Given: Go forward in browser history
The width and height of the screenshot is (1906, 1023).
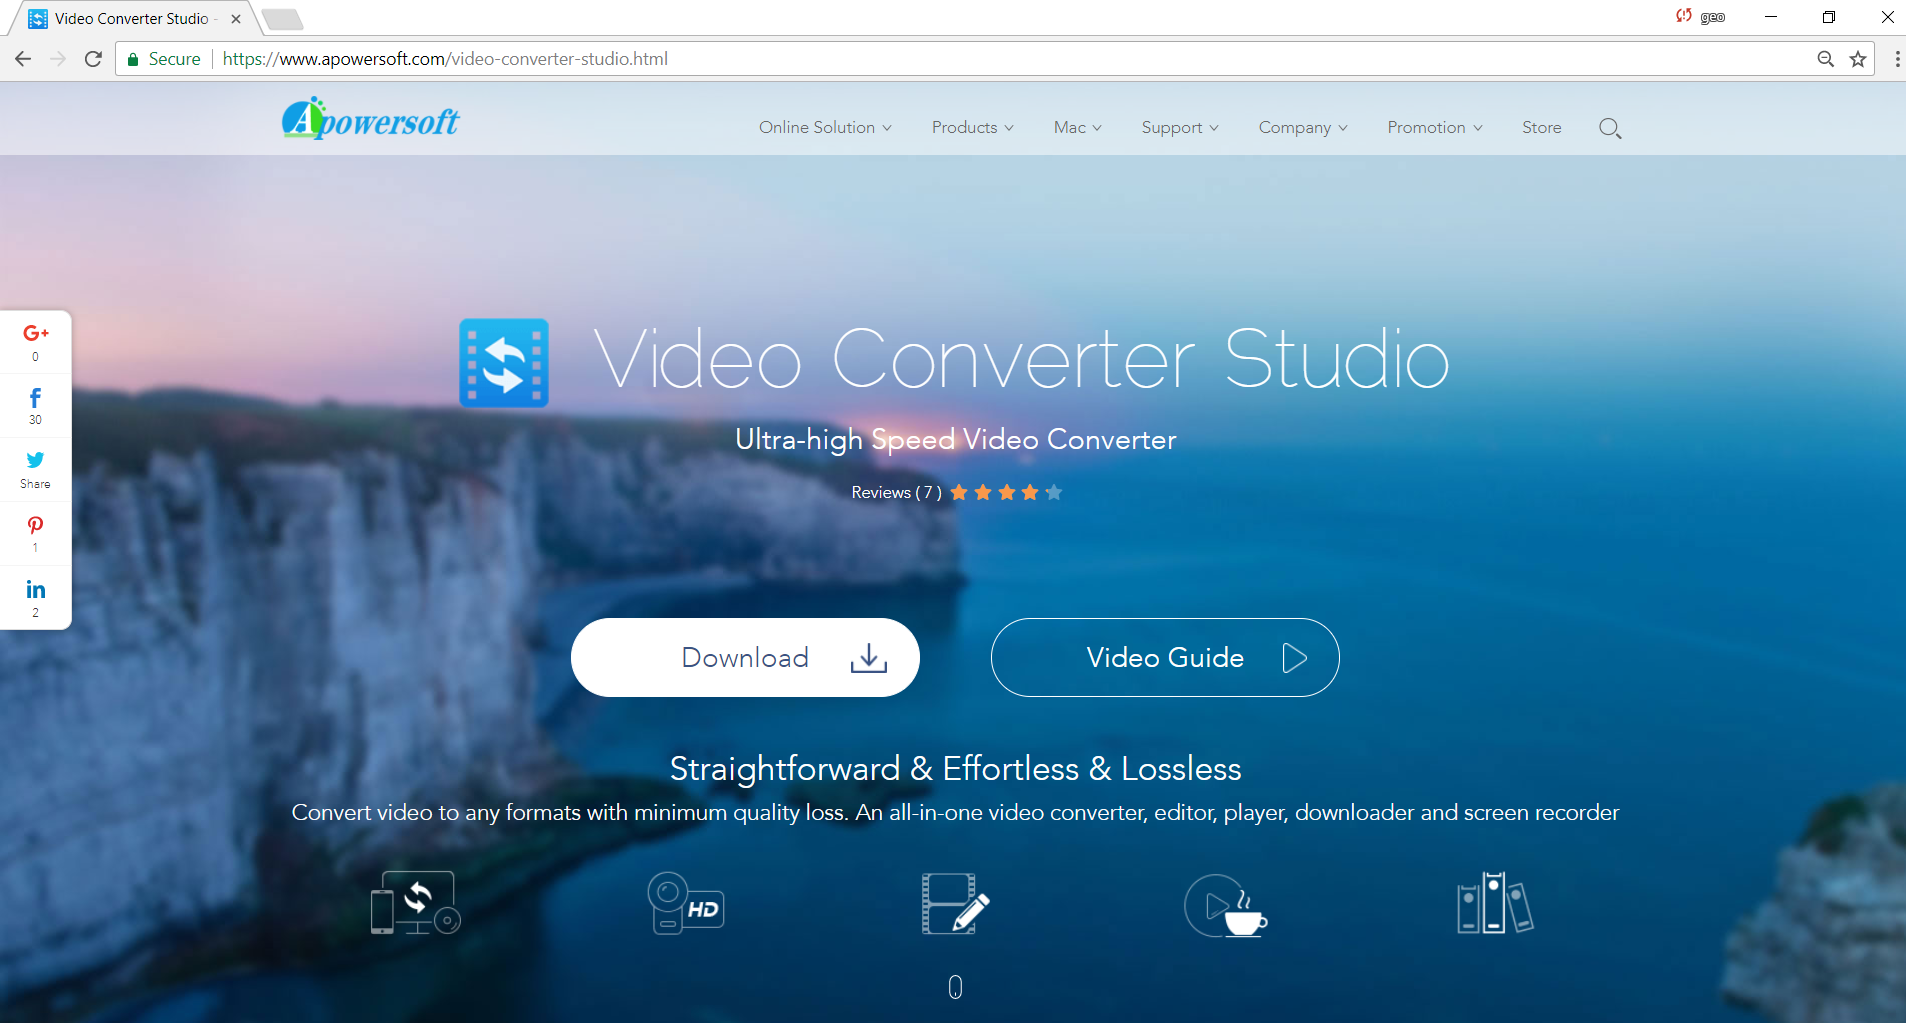Looking at the screenshot, I should click(58, 59).
